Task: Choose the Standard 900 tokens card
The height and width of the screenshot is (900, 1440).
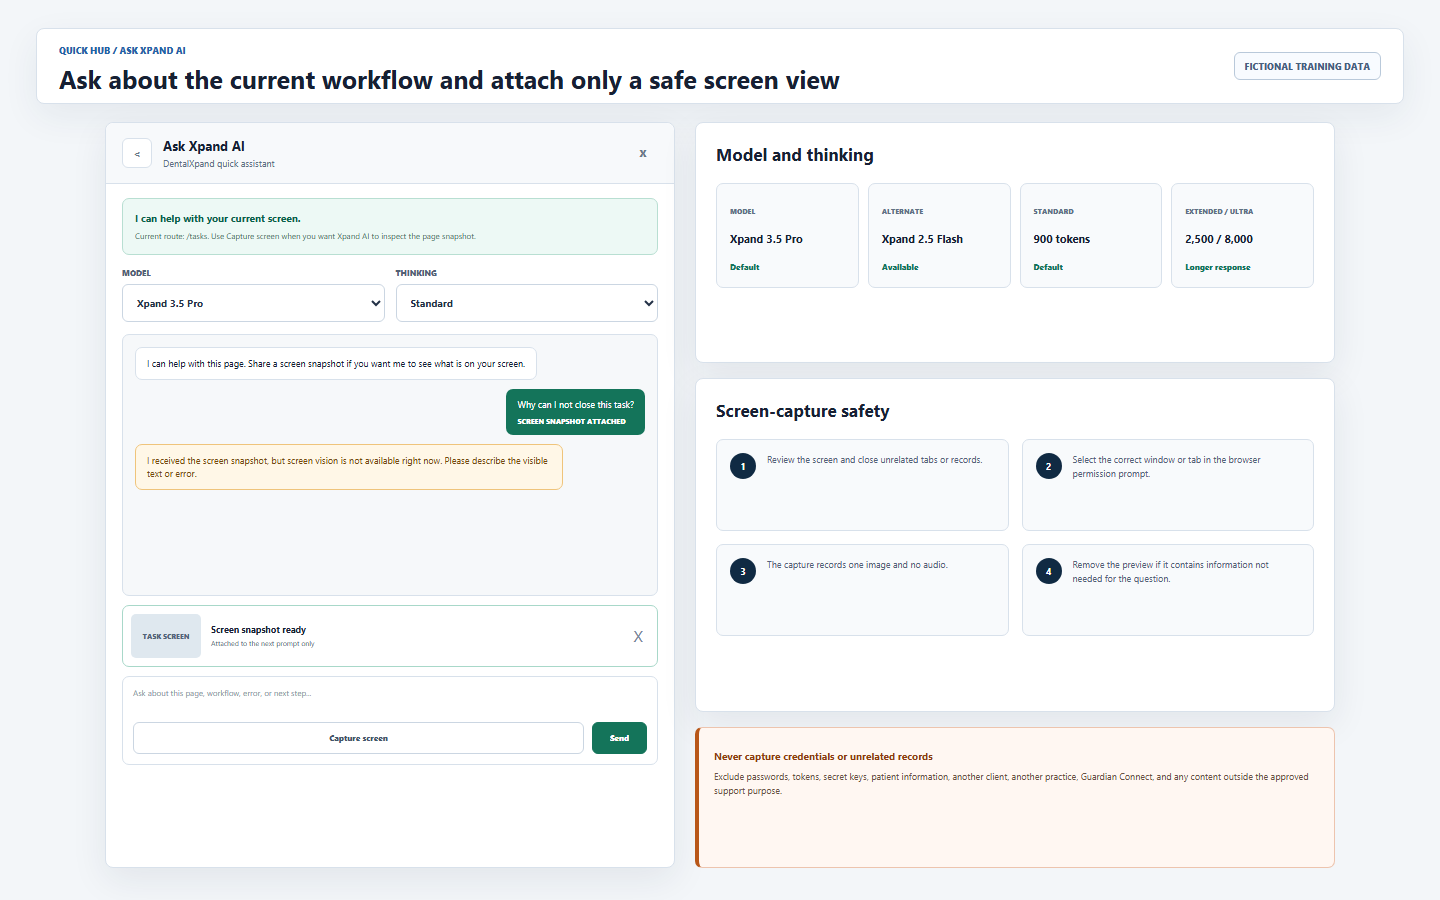Action: click(x=1091, y=235)
